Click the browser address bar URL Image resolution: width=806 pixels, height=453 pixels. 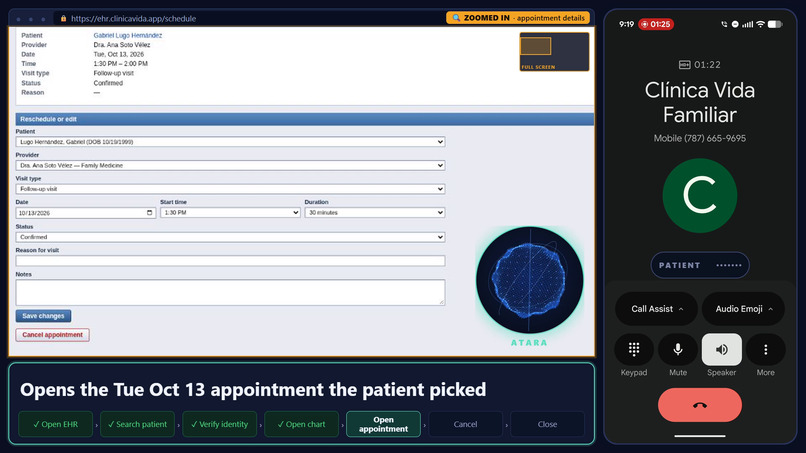tap(134, 19)
